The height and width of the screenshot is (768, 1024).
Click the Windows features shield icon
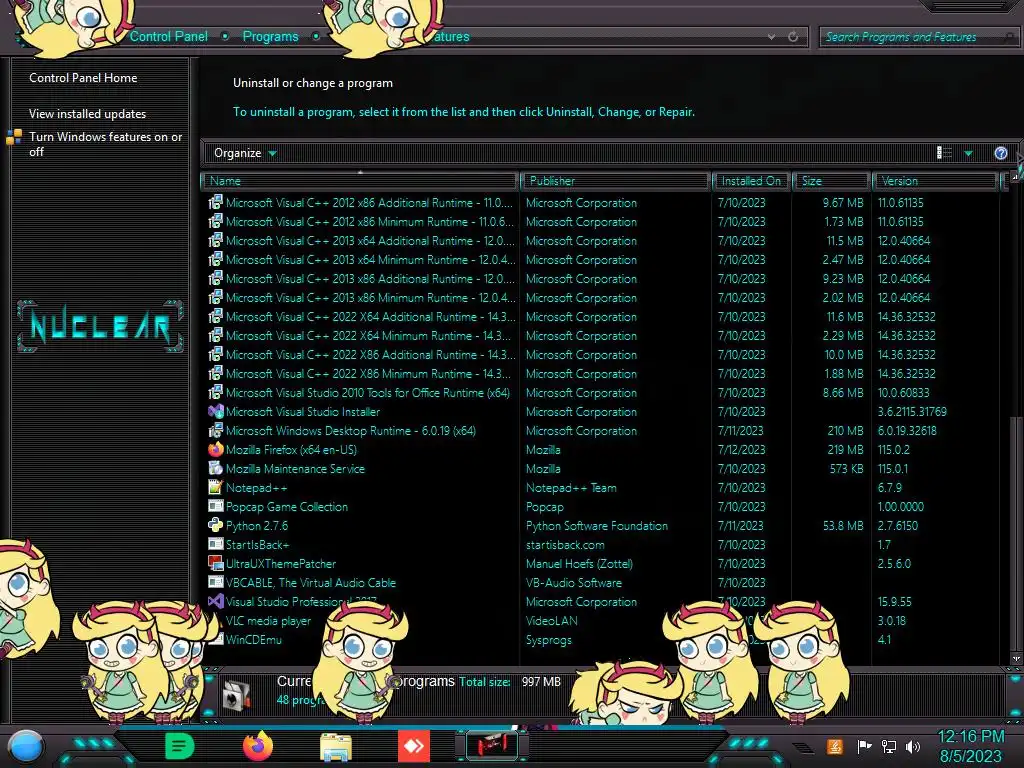pos(14,137)
